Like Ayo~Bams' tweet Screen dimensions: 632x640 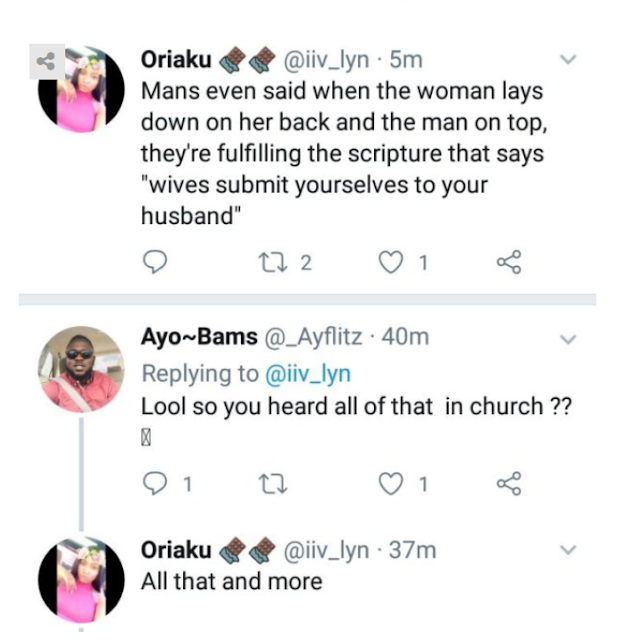coord(391,485)
